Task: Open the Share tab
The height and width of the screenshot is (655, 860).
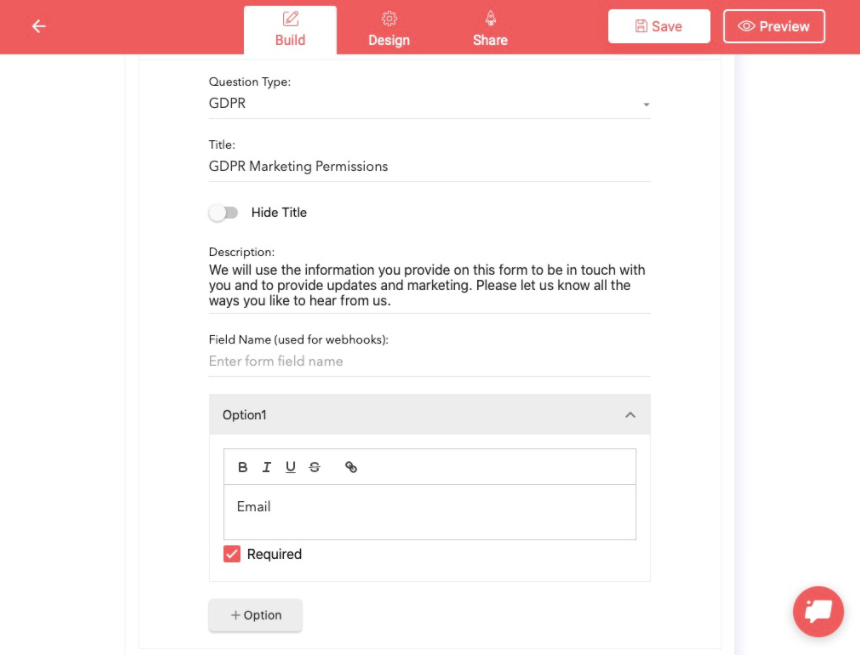Action: 490,30
